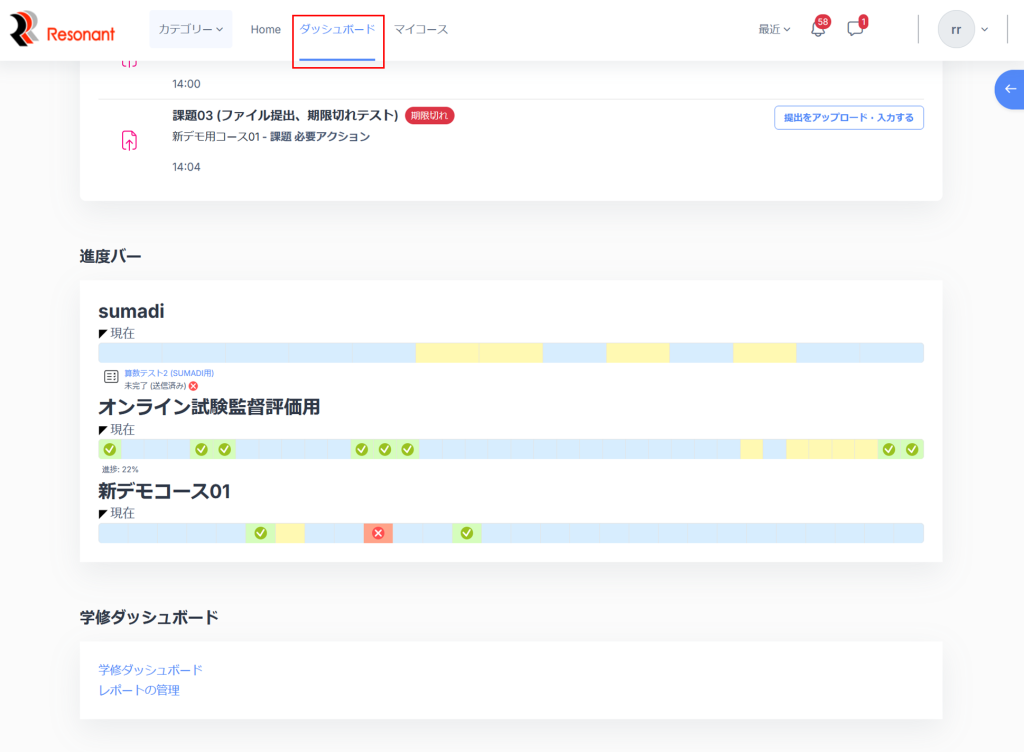The height and width of the screenshot is (752, 1024).
Task: Open the 学修ダッシュボード link
Action: [150, 669]
